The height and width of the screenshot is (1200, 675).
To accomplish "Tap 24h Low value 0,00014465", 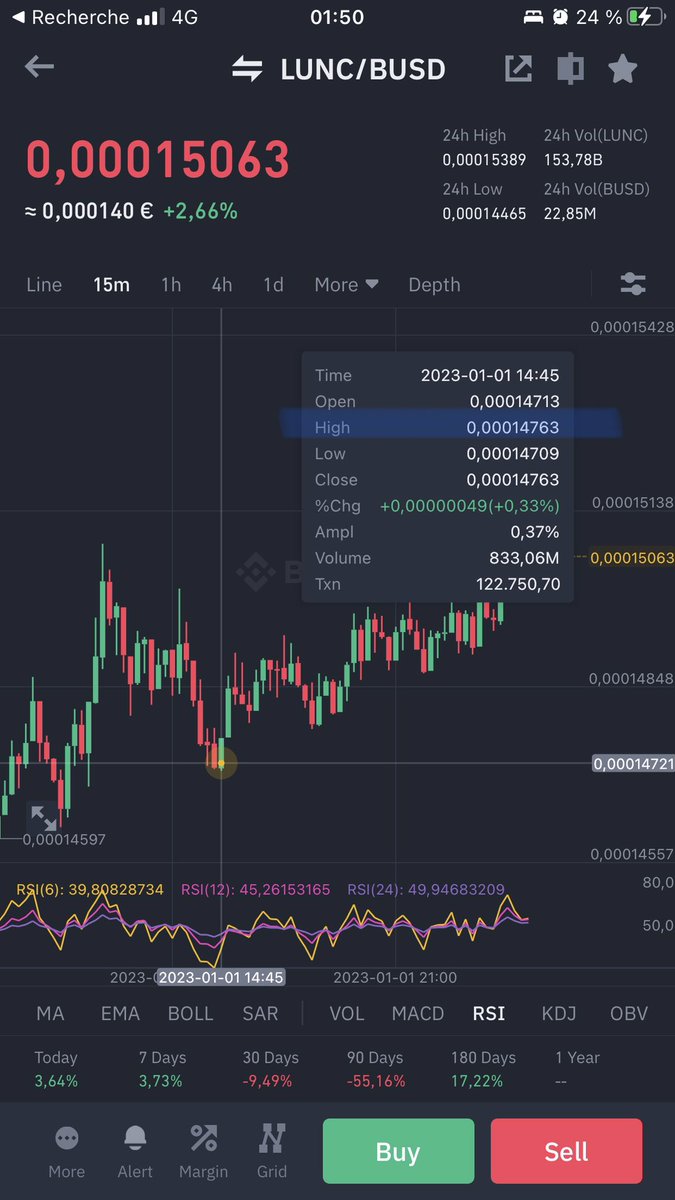I will pos(484,214).
